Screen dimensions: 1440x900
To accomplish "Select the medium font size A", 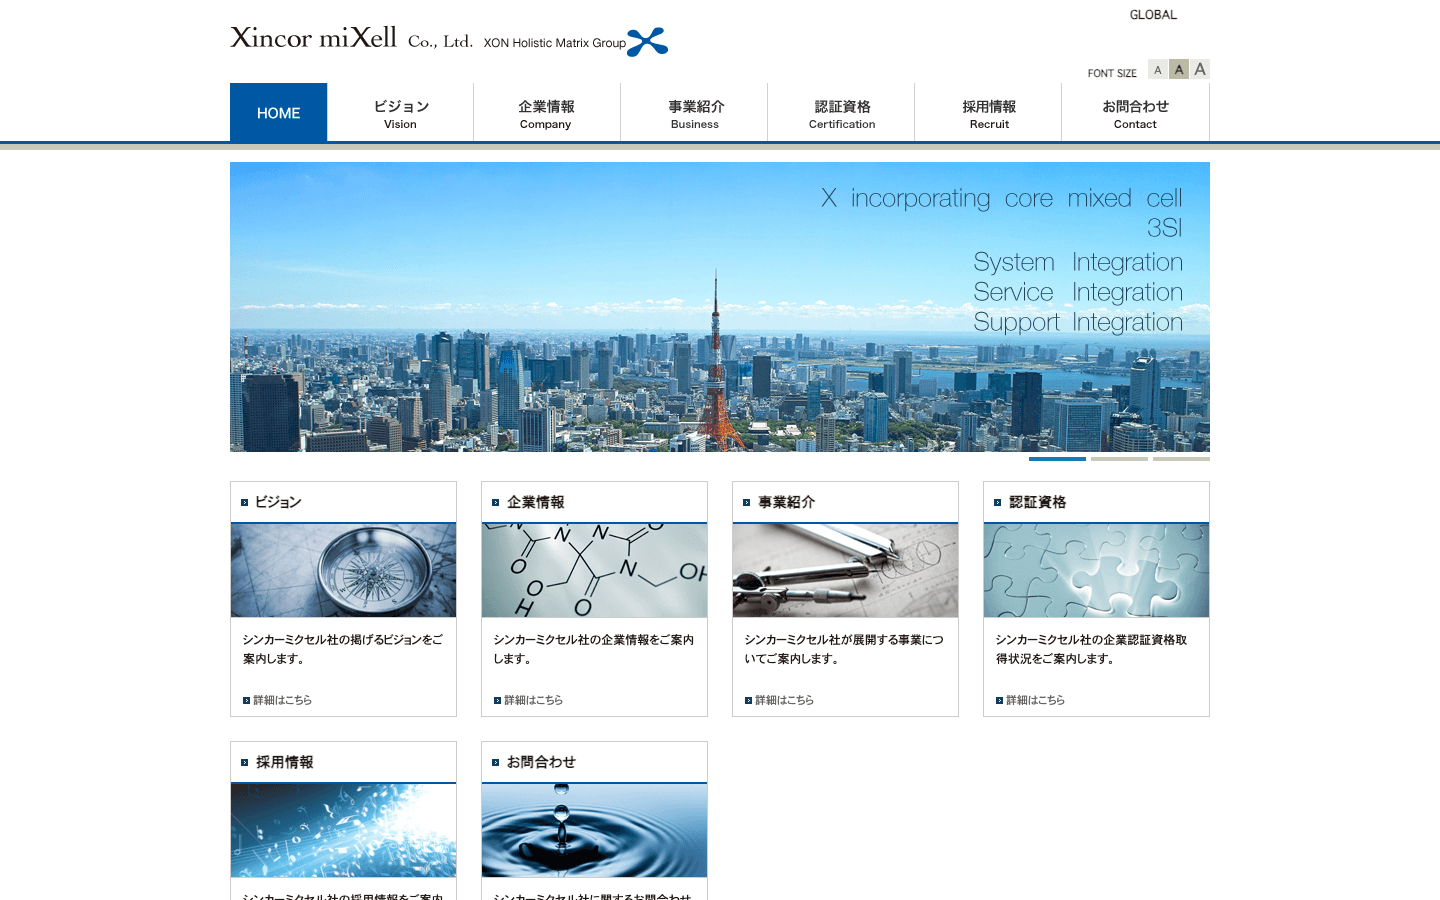I will (x=1179, y=70).
